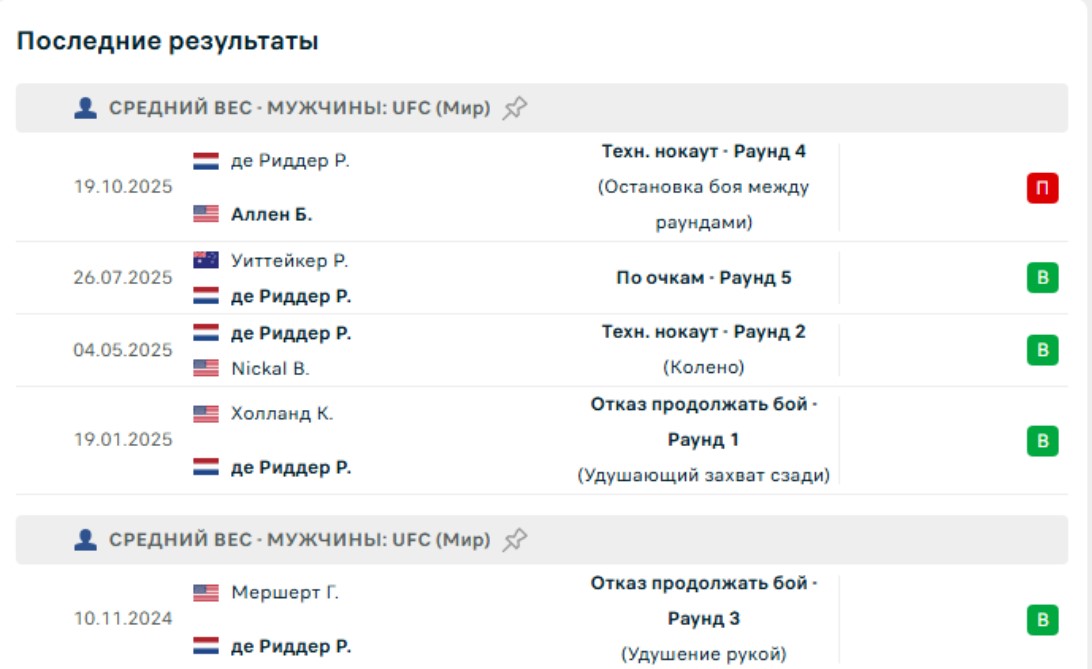This screenshot has width=1092, height=669.
Task: Click the person icon in the header above the 19.10.2025 fight
Action: click(x=86, y=108)
